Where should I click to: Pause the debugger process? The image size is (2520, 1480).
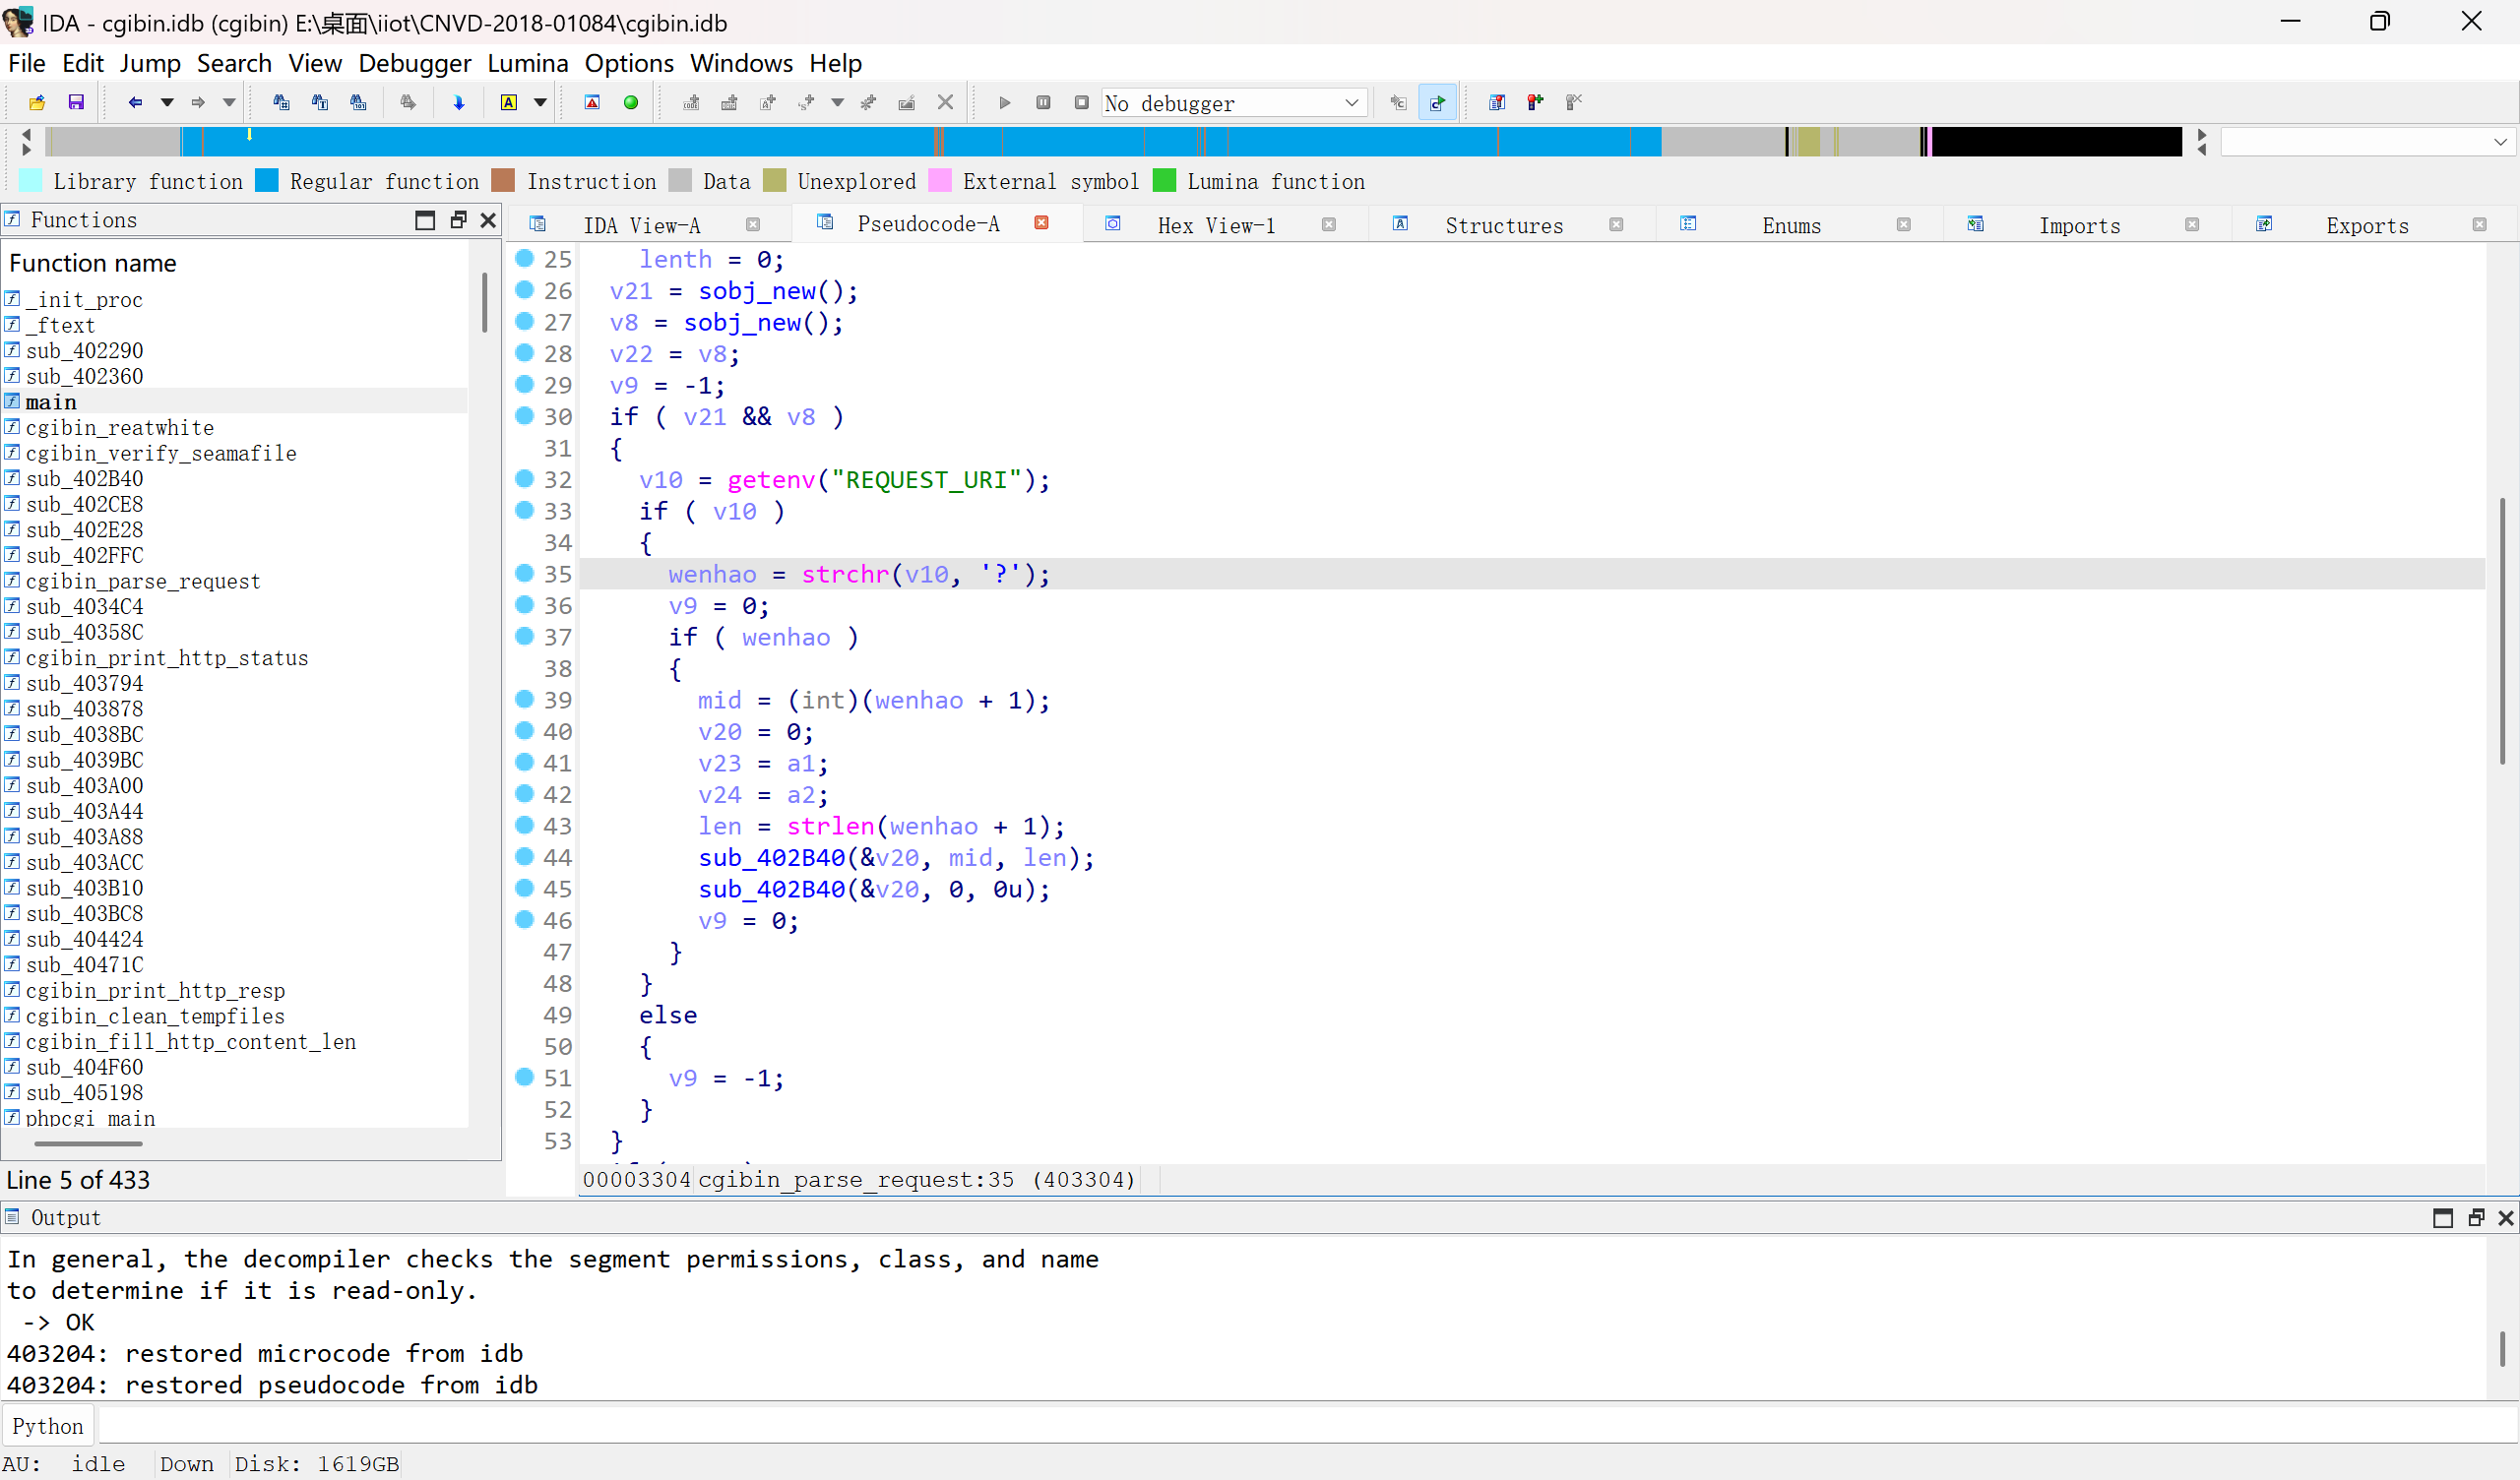coord(1043,102)
